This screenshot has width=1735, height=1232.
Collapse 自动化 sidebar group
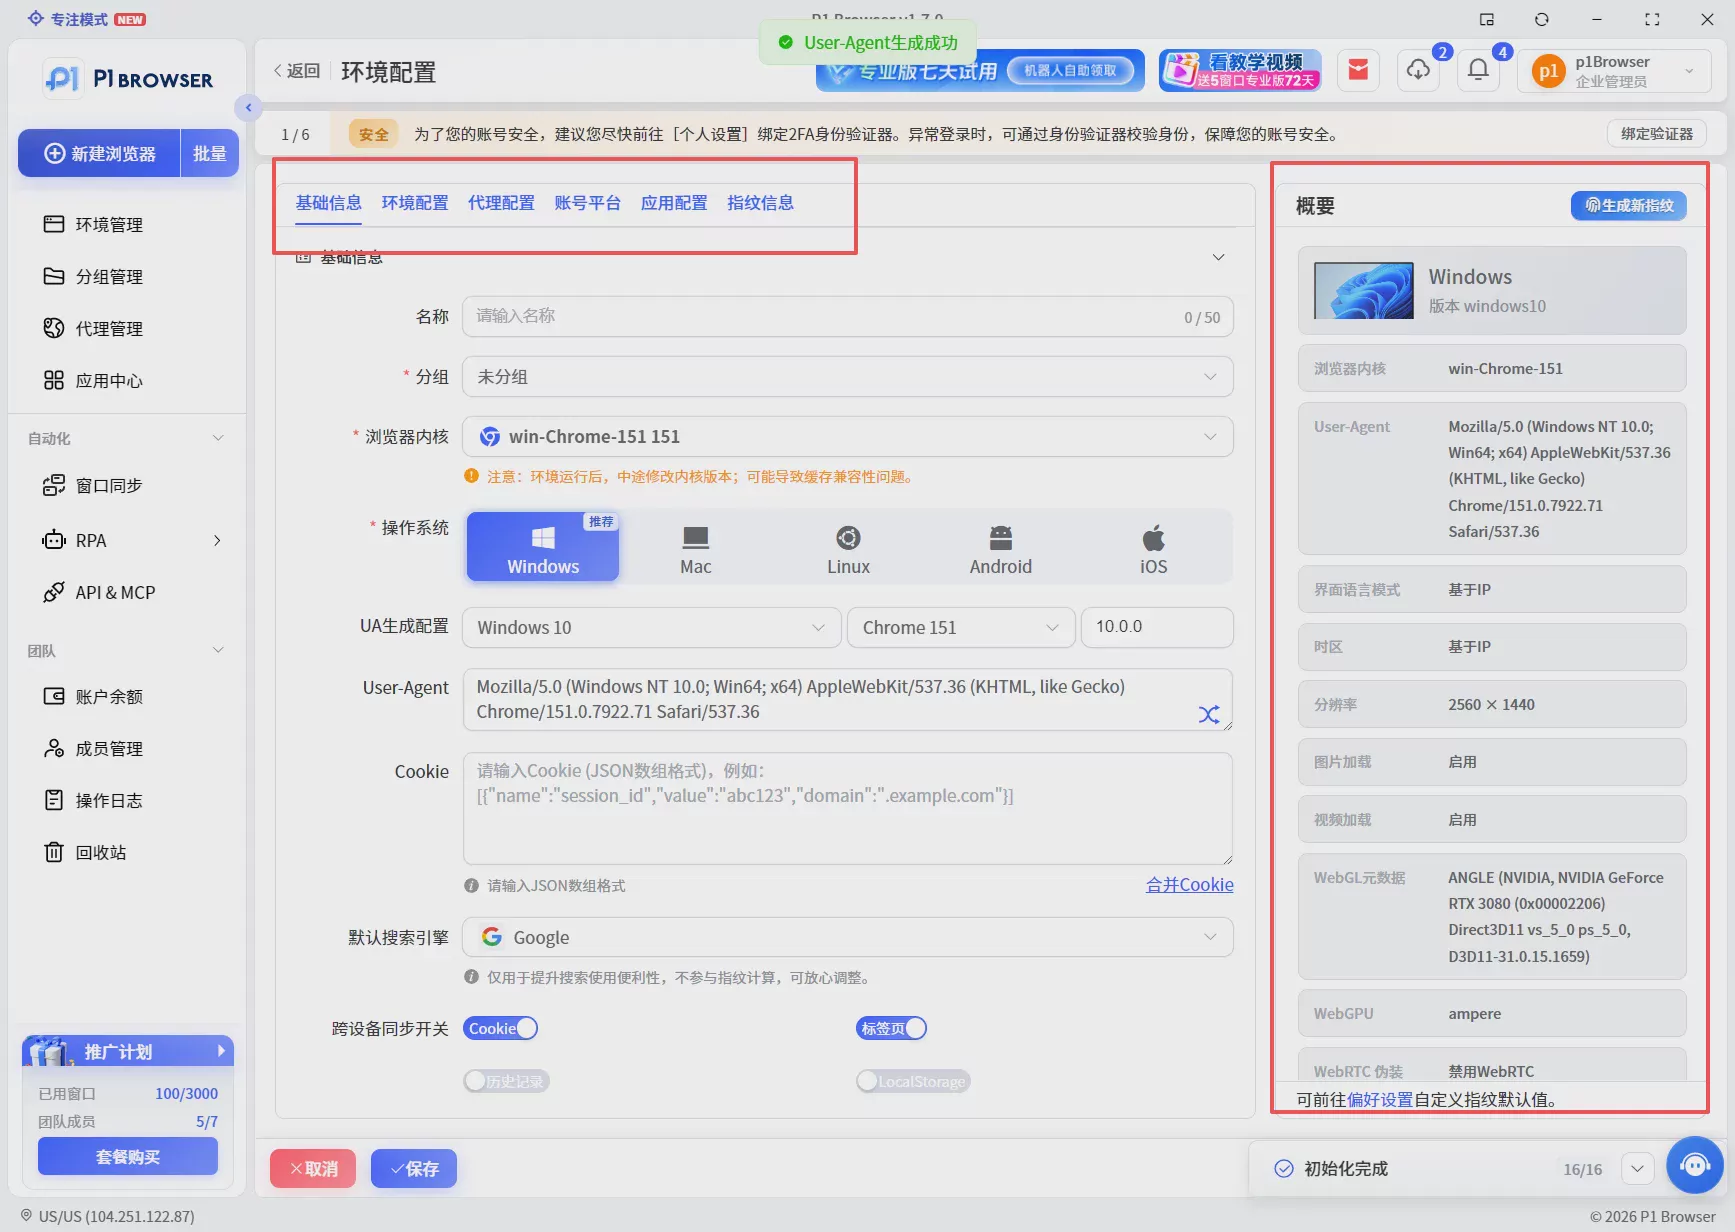(x=218, y=438)
